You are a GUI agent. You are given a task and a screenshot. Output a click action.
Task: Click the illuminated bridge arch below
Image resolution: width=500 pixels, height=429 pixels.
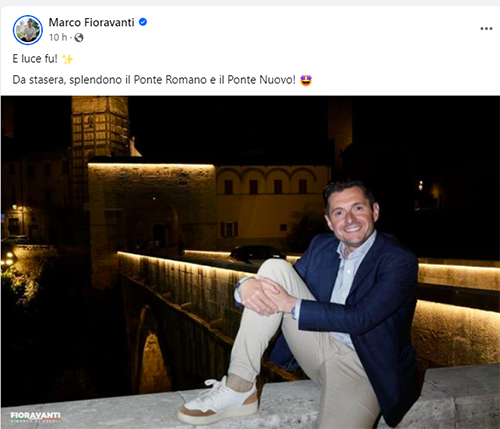click(x=153, y=360)
